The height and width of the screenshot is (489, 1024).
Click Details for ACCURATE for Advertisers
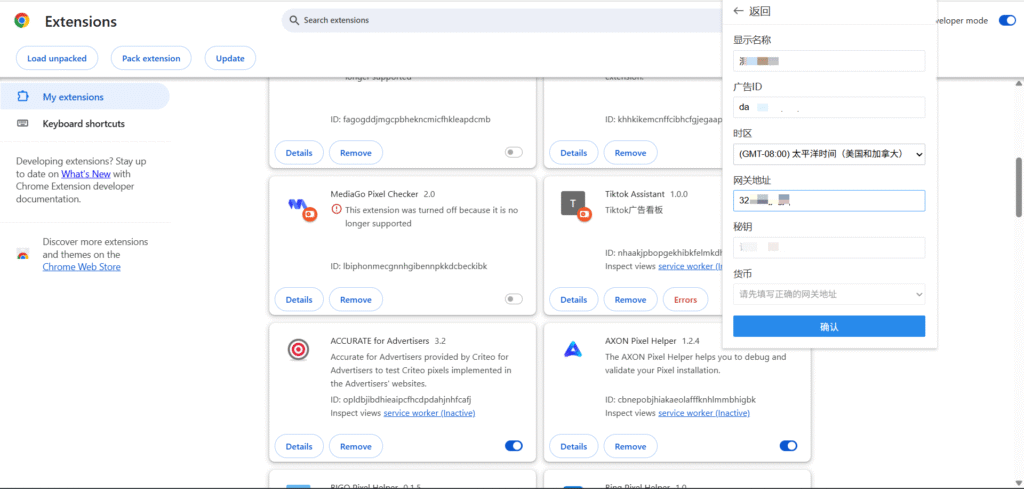299,447
